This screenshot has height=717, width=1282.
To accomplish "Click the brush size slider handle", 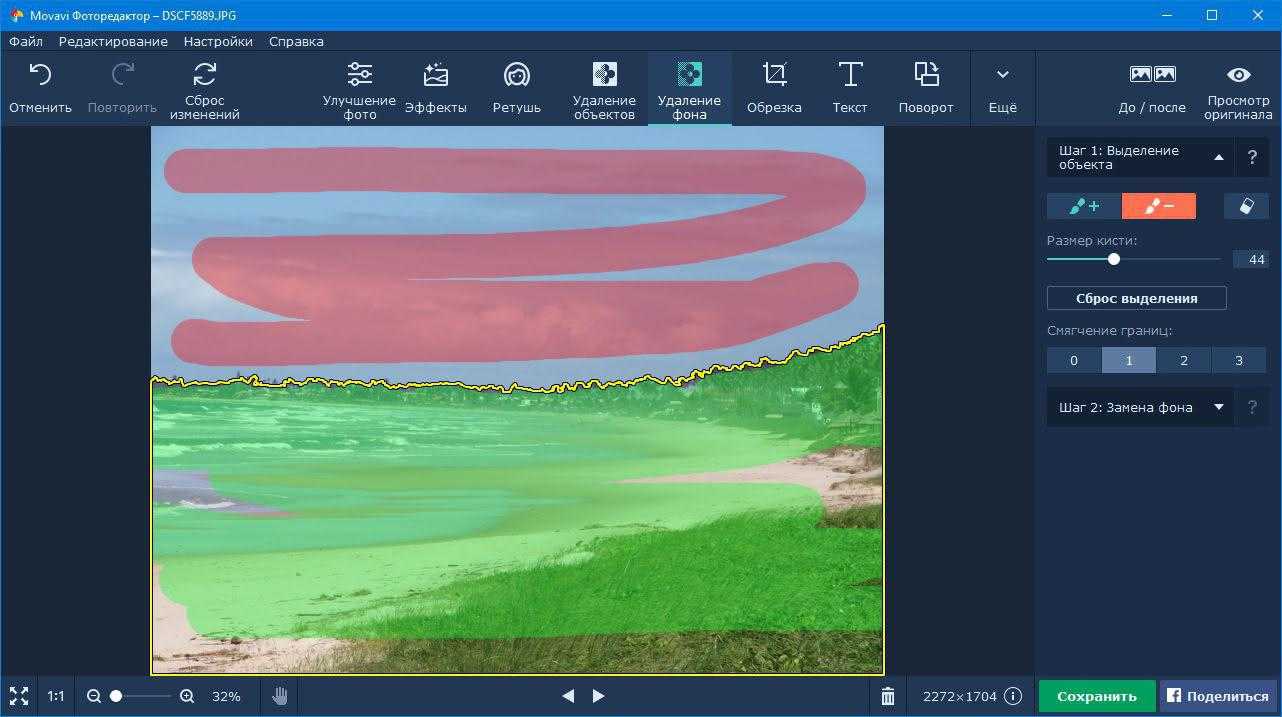I will click(1114, 259).
